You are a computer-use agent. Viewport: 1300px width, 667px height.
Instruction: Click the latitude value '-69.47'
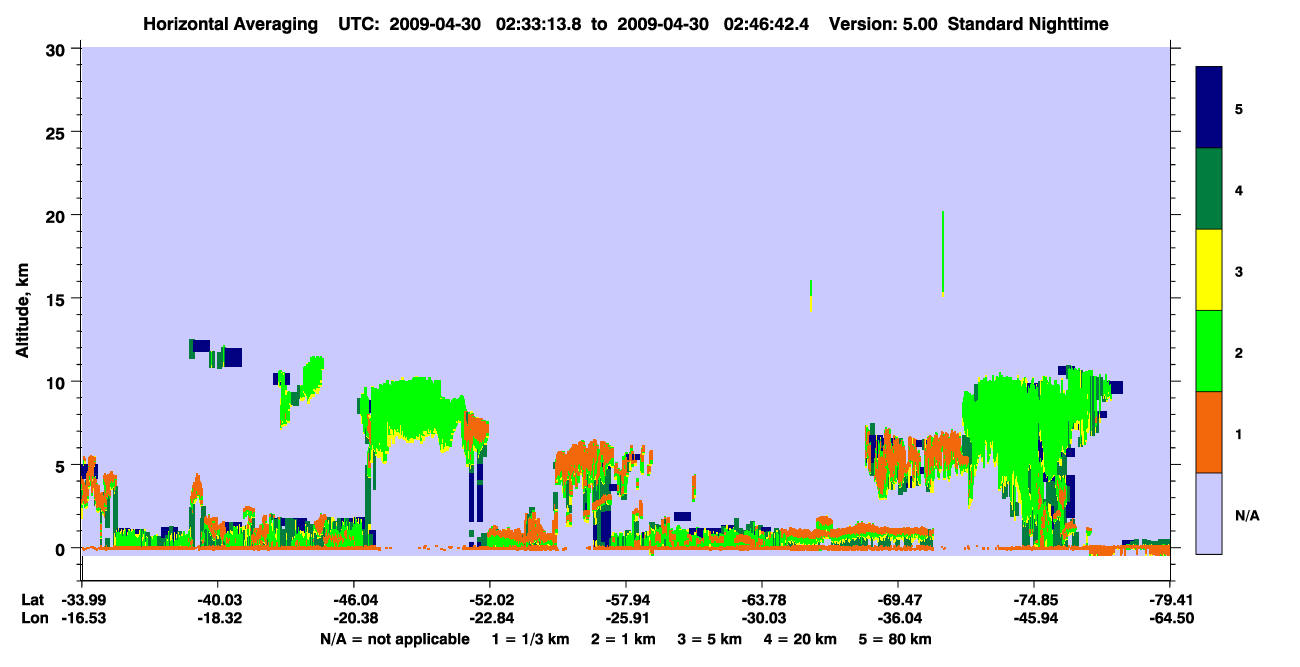click(x=898, y=600)
